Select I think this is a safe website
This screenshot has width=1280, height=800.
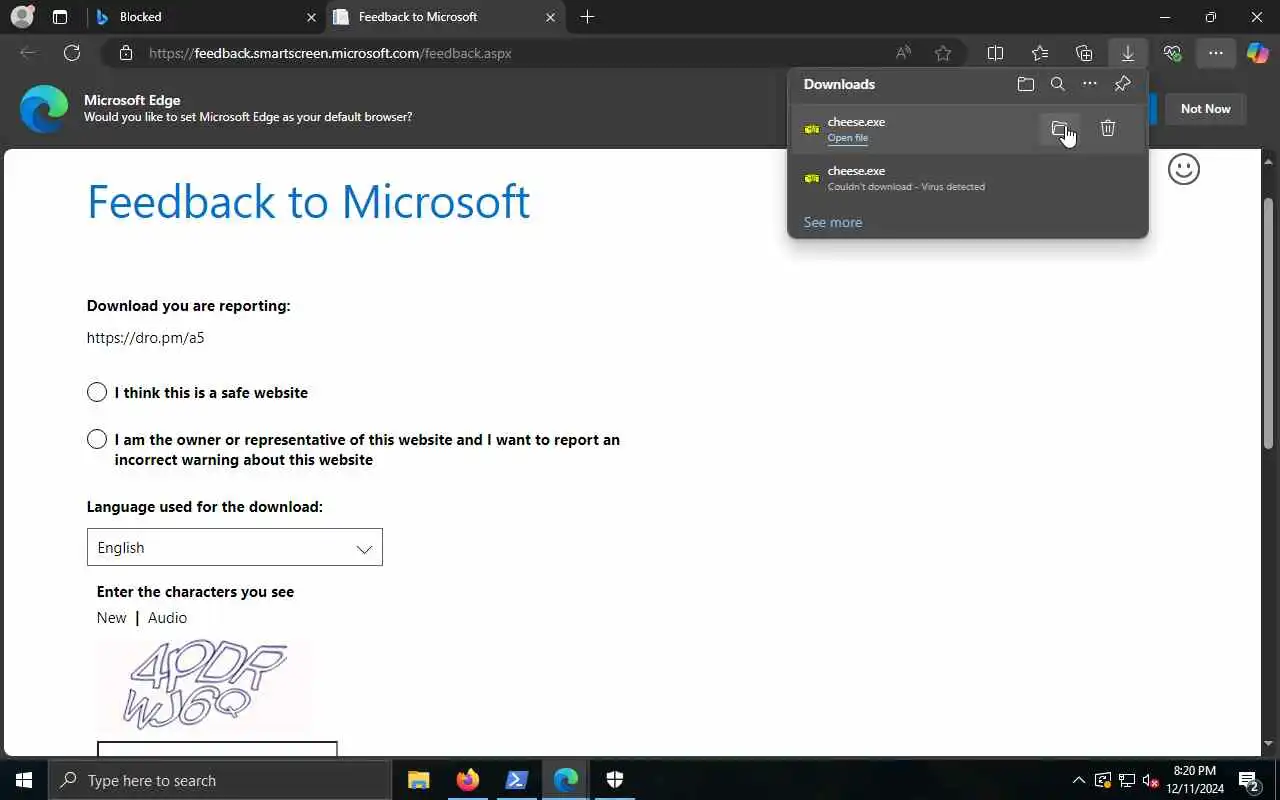coord(97,392)
